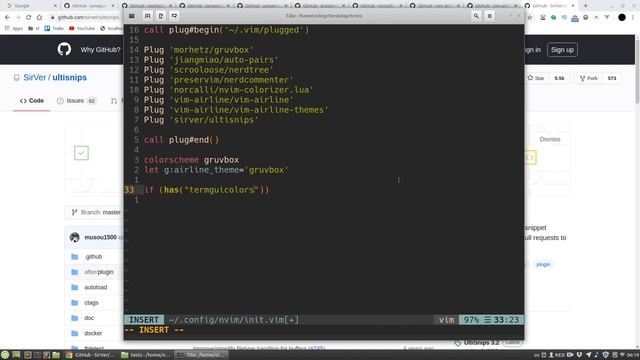The width and height of the screenshot is (640, 360).
Task: Open new browser tab with plus
Action: pos(585,6)
